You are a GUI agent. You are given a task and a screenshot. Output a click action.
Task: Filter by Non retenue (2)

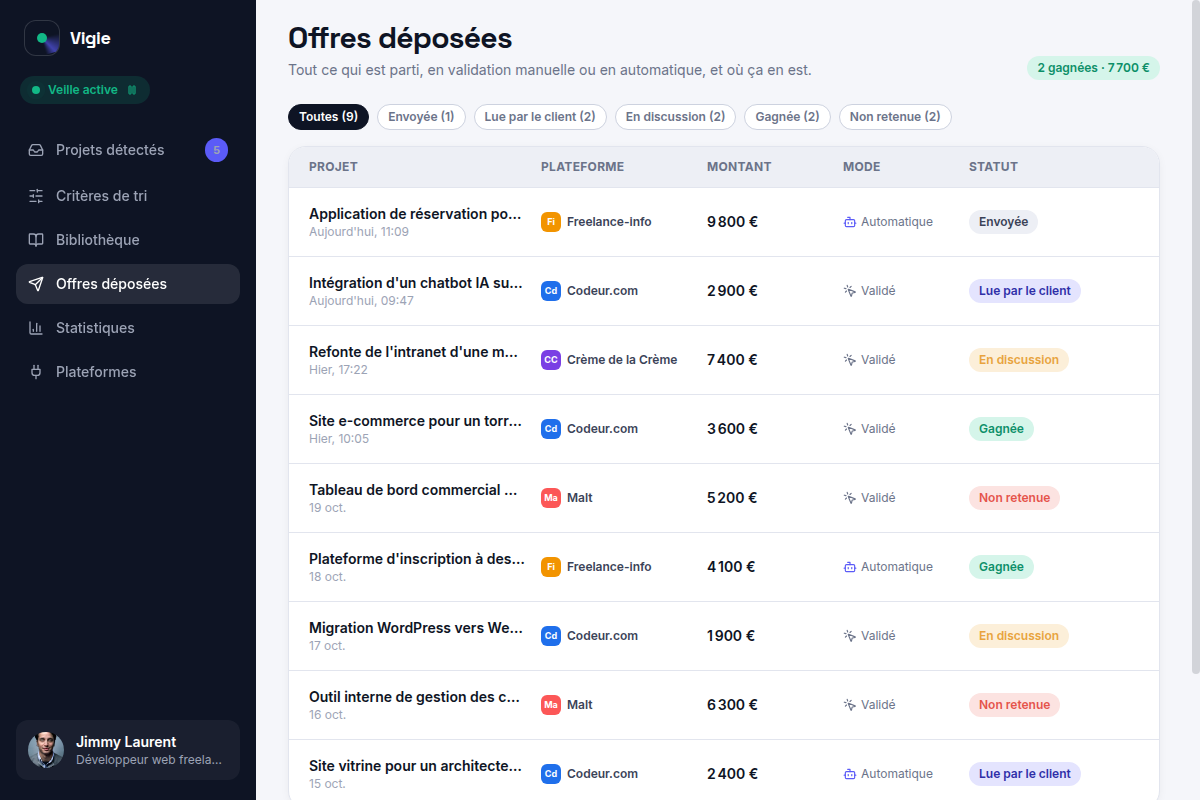[x=895, y=117]
